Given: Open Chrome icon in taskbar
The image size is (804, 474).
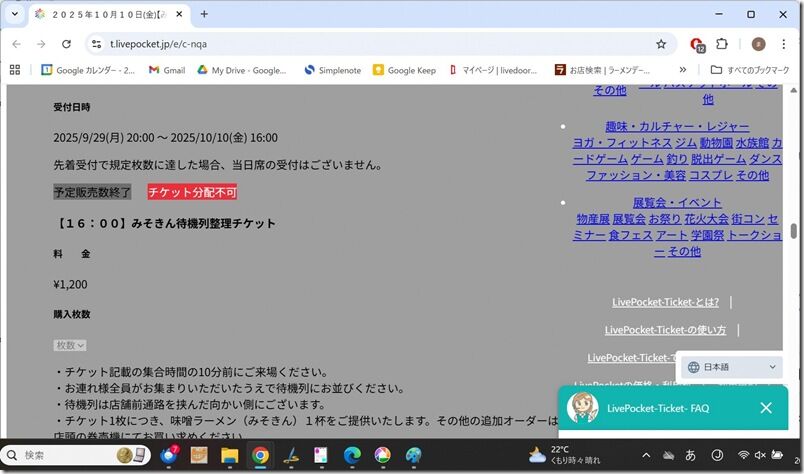Looking at the screenshot, I should [260, 455].
